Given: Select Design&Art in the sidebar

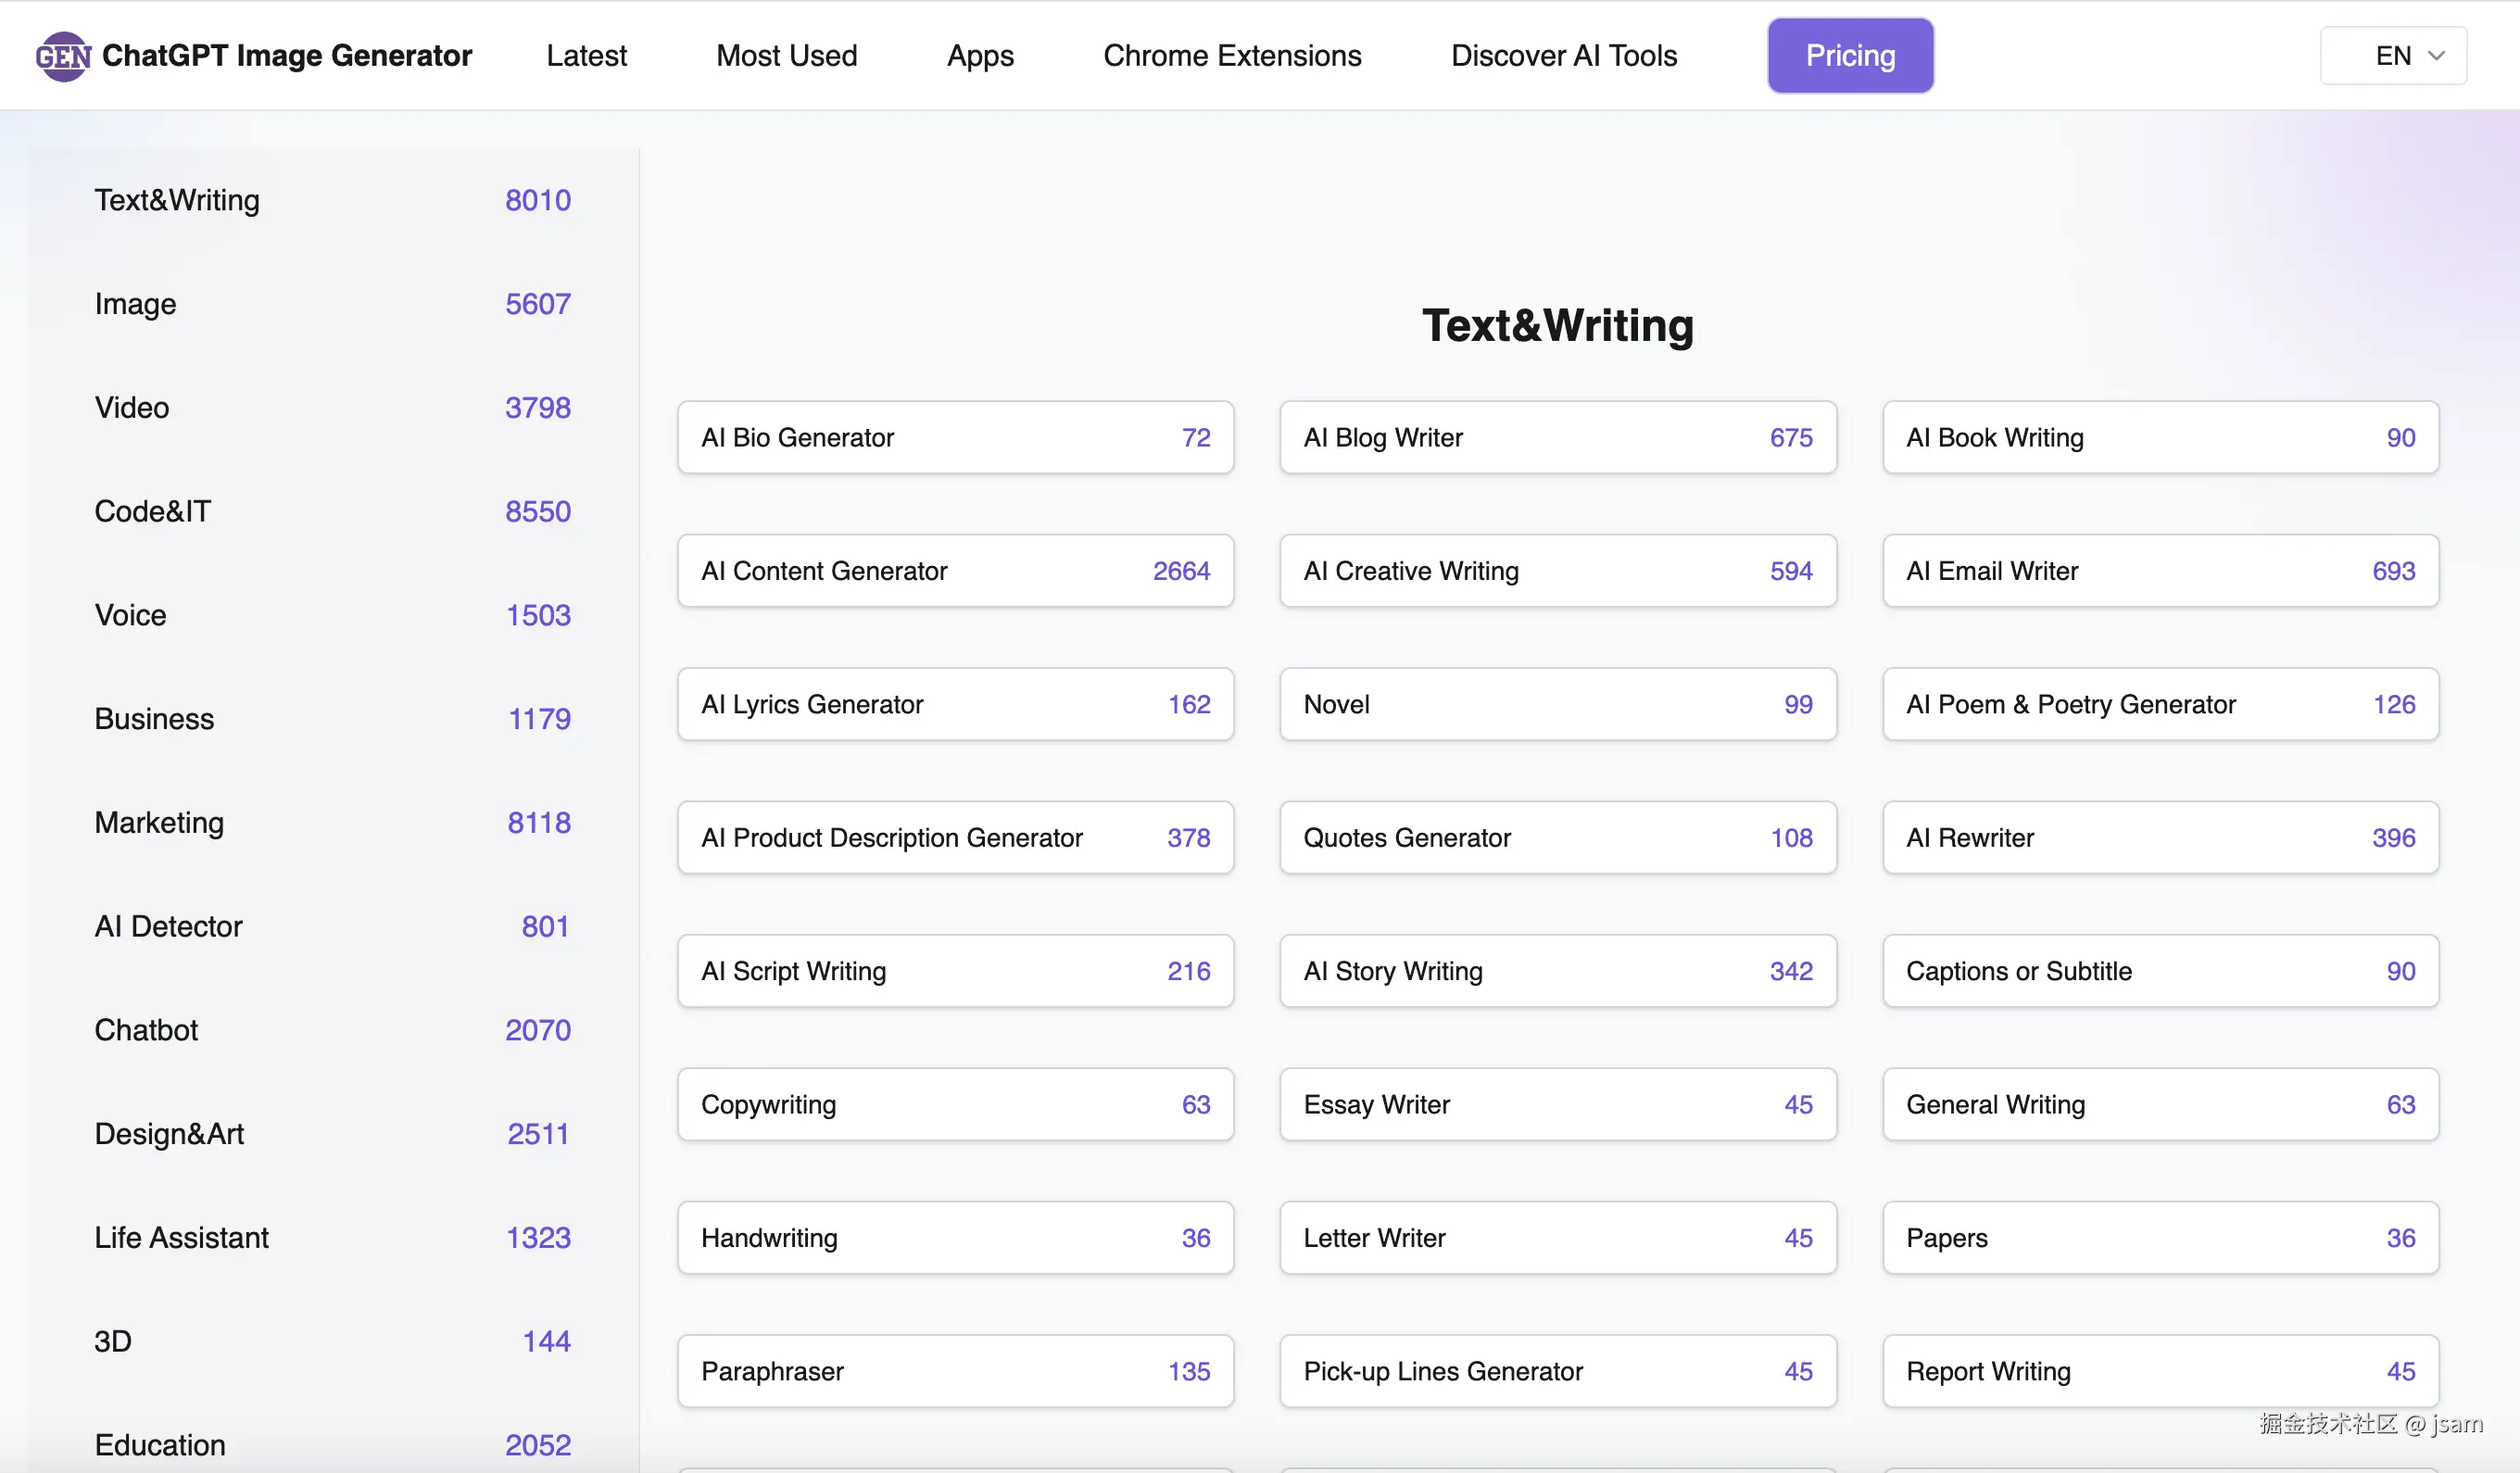Looking at the screenshot, I should pos(169,1134).
